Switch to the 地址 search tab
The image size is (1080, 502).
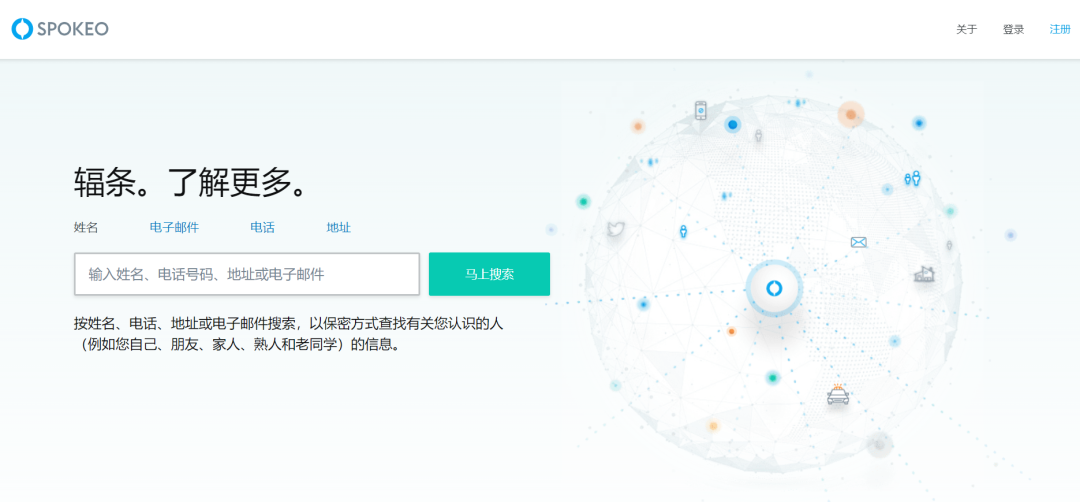coord(339,227)
